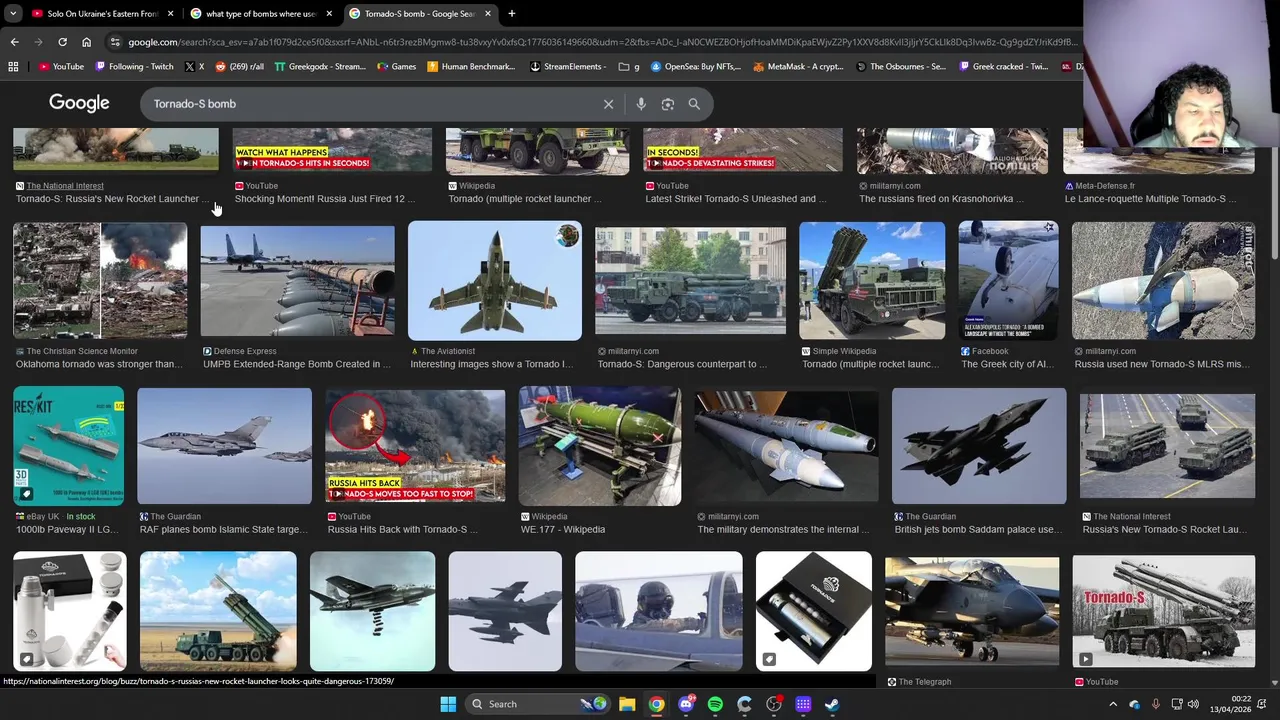
Task: Click the Google logo
Action: pos(79,103)
